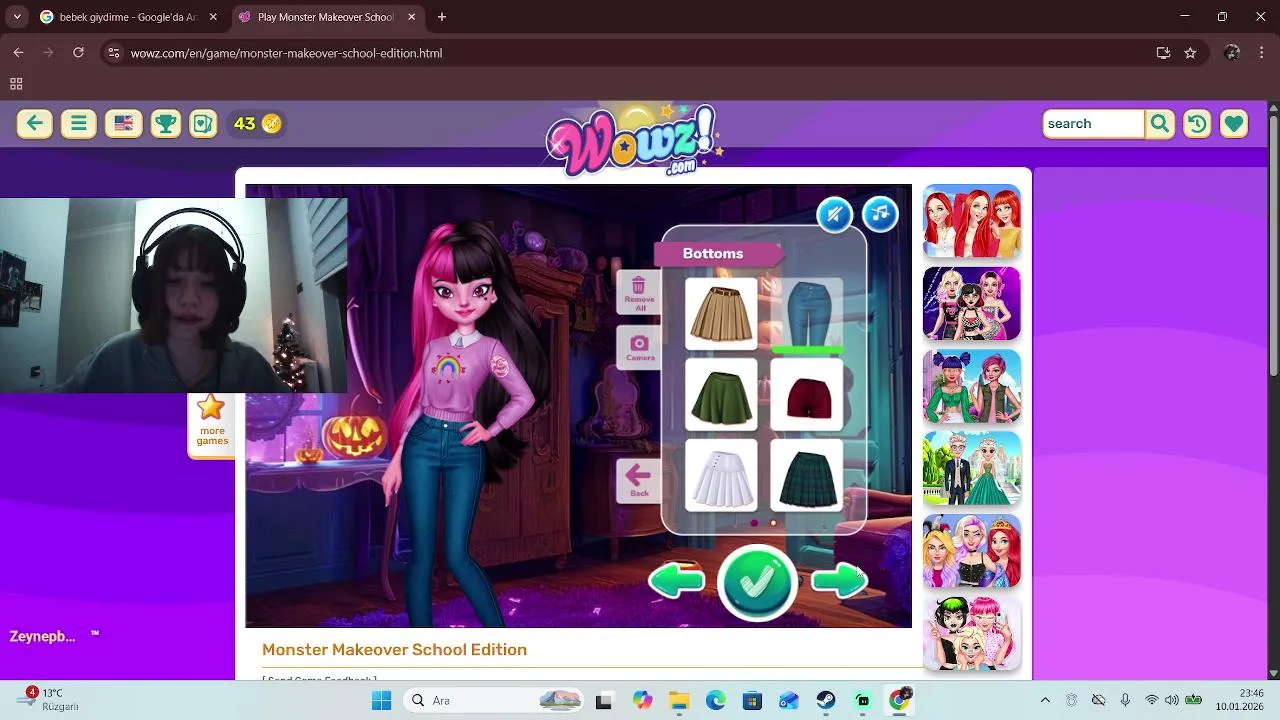Screen dimensions: 1280x720
Task: Close the bebek giydirme tab
Action: 213,17
